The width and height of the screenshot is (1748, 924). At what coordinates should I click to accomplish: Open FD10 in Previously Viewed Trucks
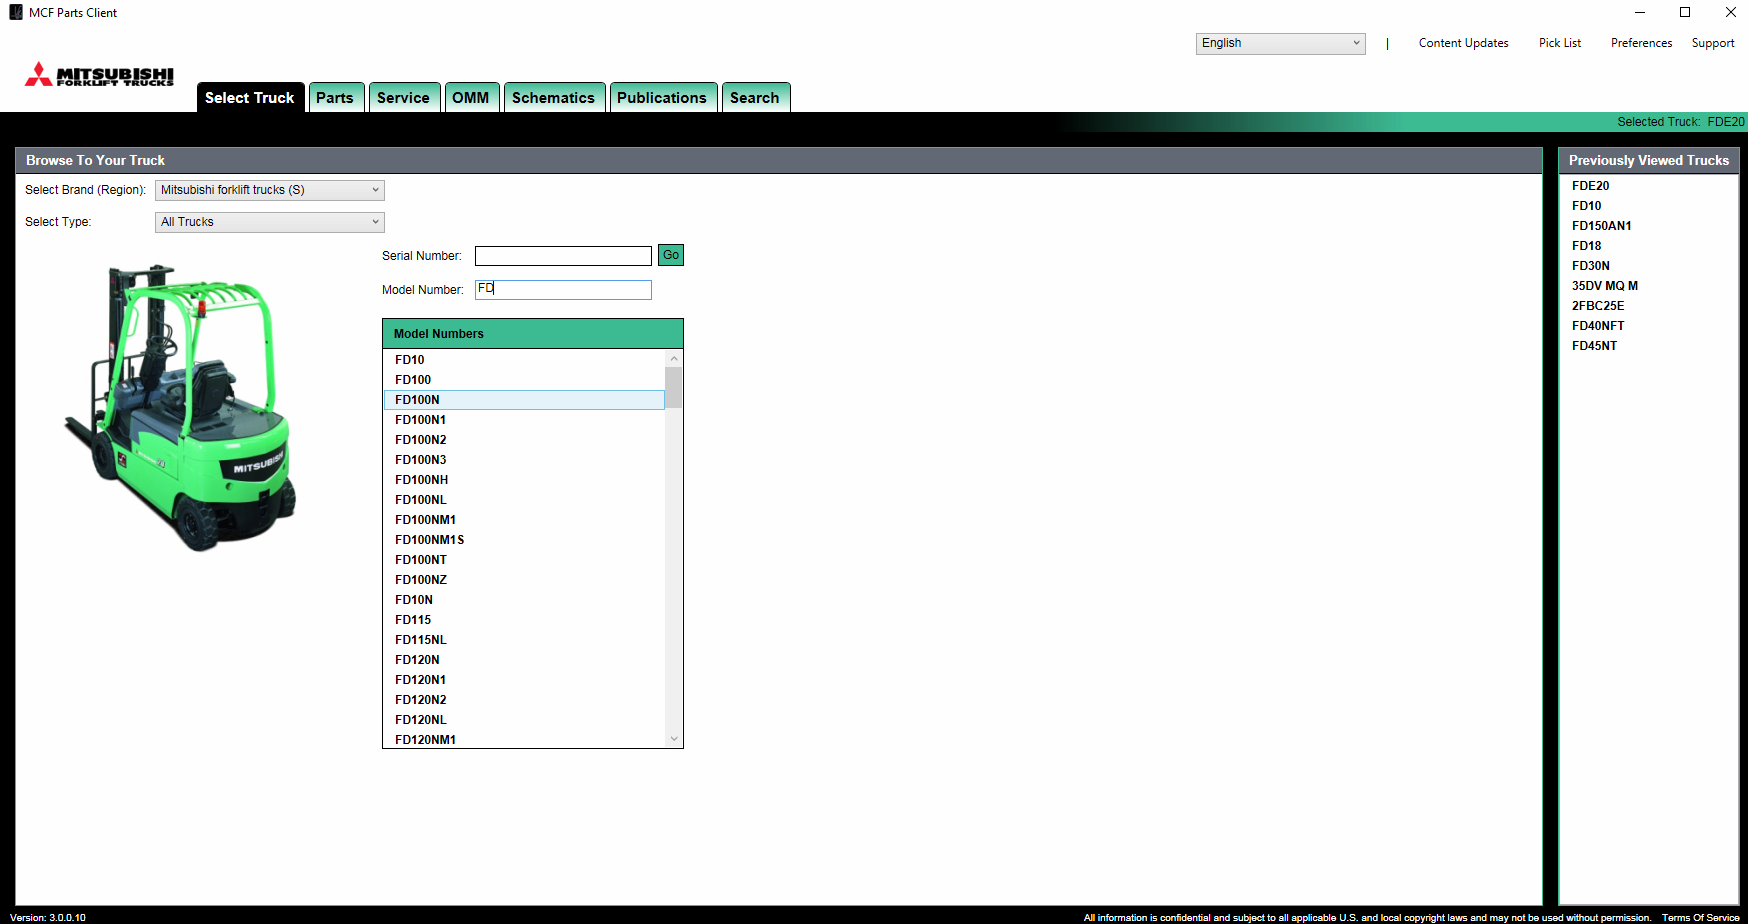pyautogui.click(x=1586, y=206)
